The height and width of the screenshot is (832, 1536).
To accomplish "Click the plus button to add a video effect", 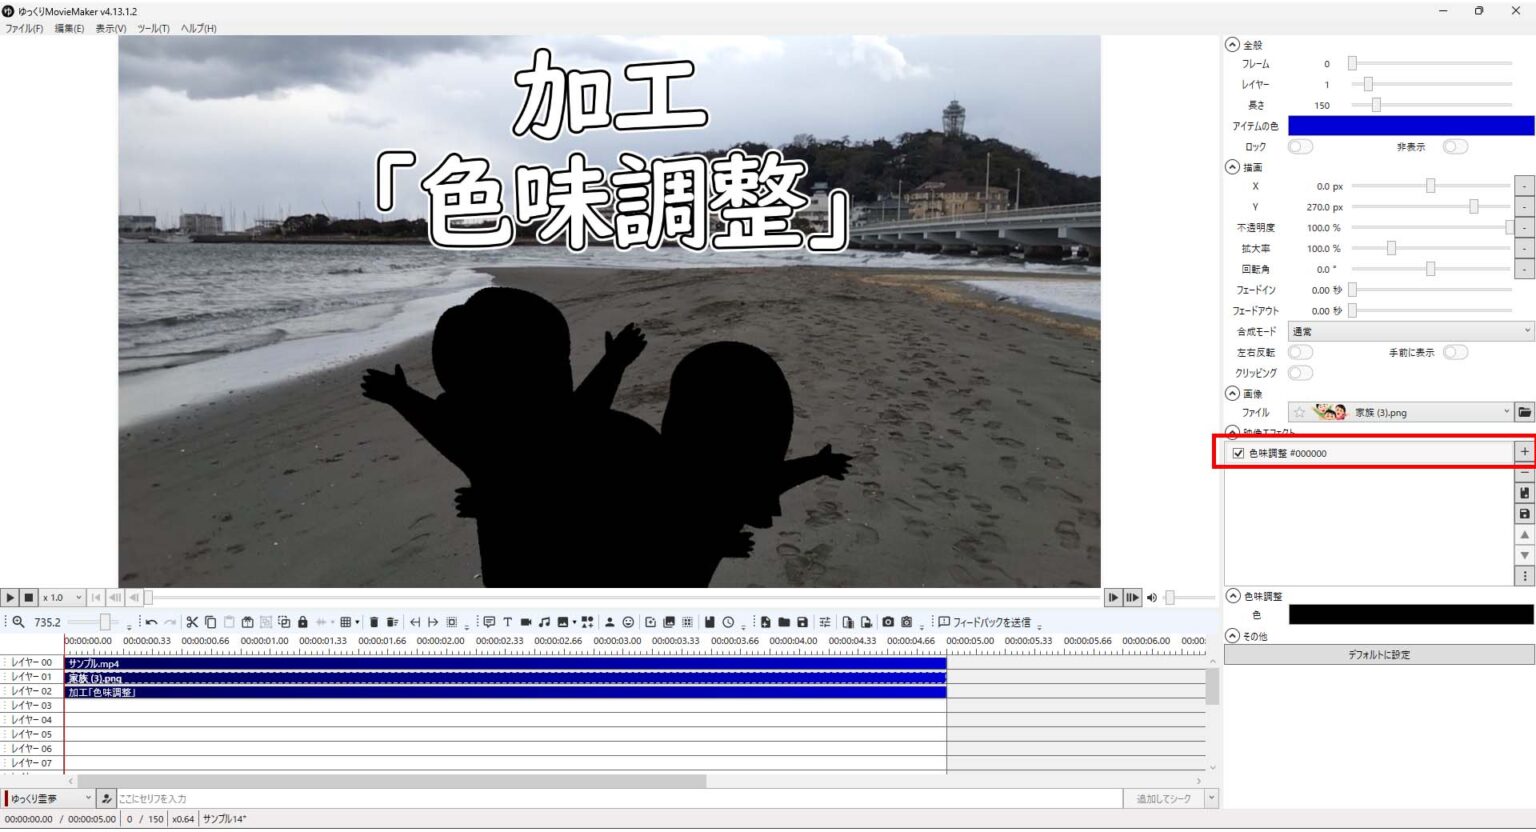I will click(x=1524, y=451).
